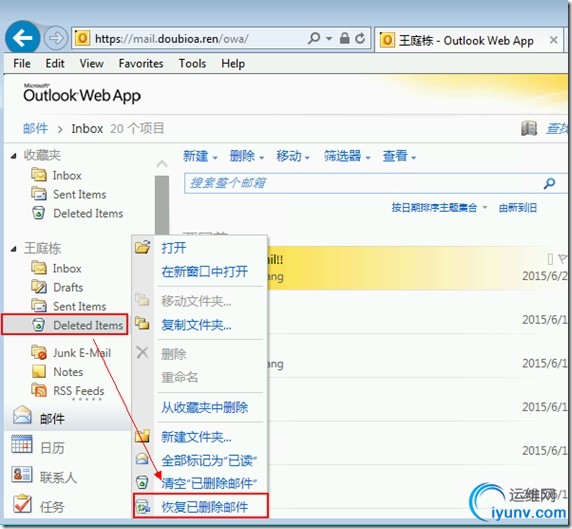The width and height of the screenshot is (572, 529).
Task: Click the Outlook site icon in address bar
Action: pos(82,38)
